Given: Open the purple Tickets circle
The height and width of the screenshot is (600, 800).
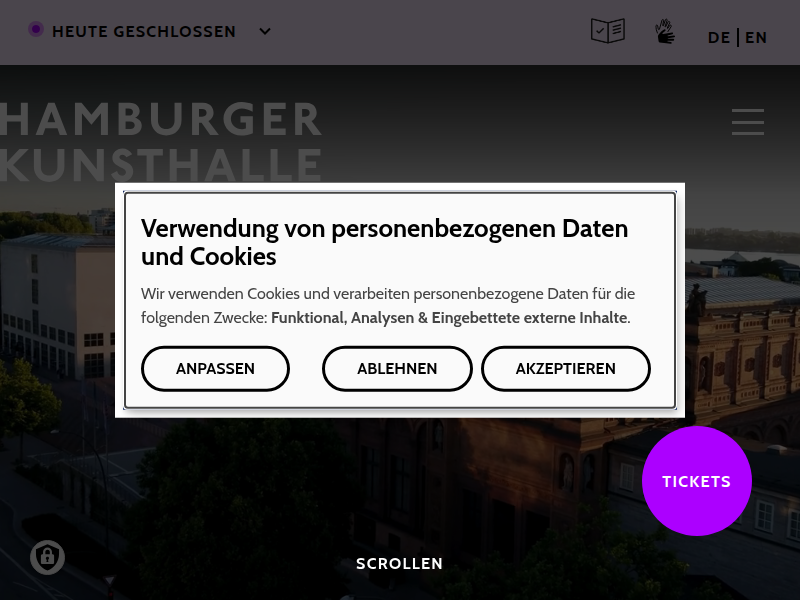Looking at the screenshot, I should pos(696,481).
